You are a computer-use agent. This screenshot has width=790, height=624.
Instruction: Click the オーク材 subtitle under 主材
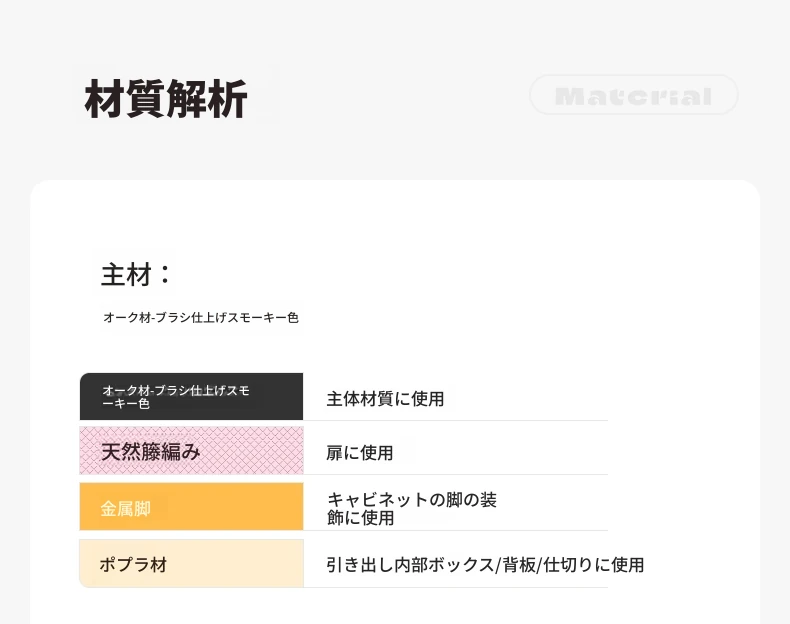201,318
